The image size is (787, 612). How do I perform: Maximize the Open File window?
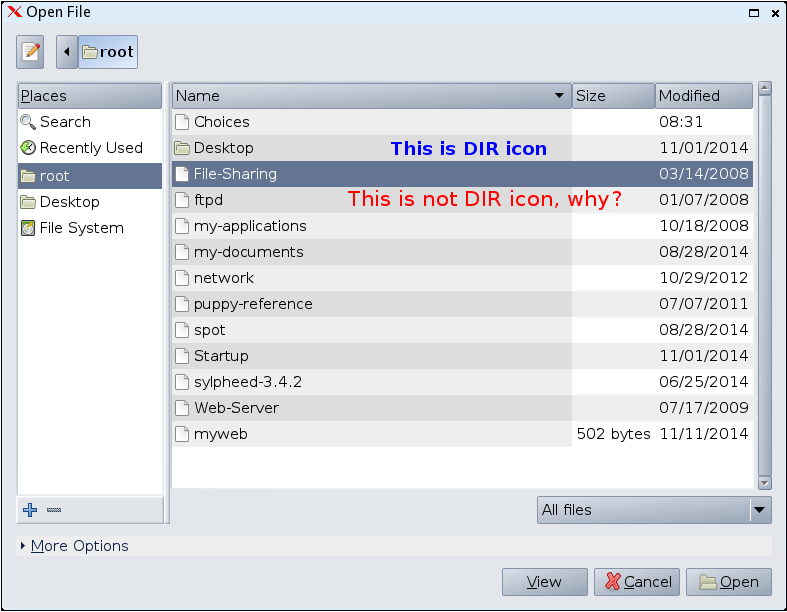(x=754, y=13)
